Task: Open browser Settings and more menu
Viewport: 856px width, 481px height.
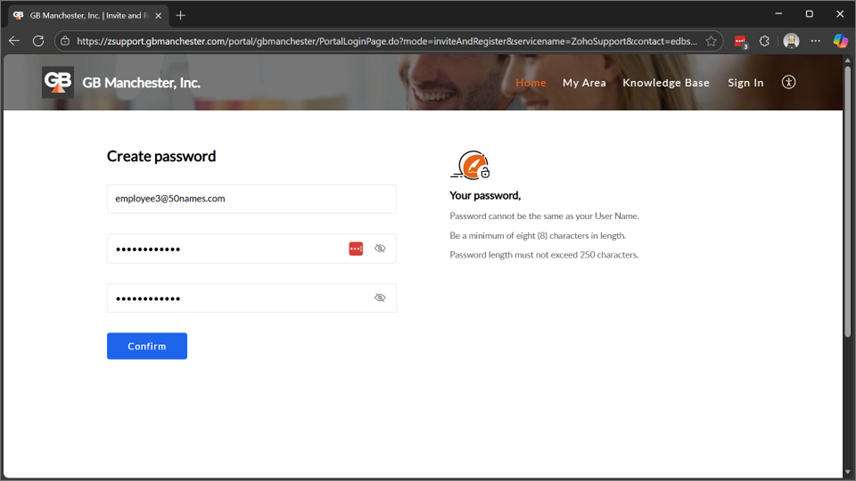Action: click(816, 41)
